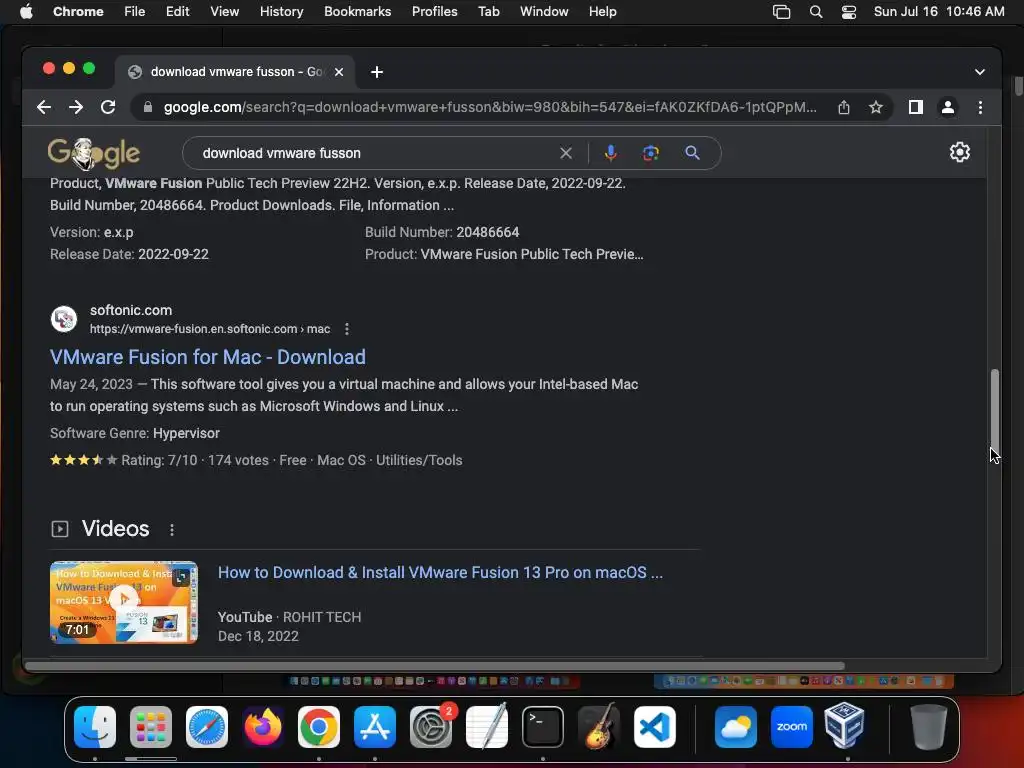Open the Chrome app menu
The height and width of the screenshot is (768, 1024).
[78, 12]
